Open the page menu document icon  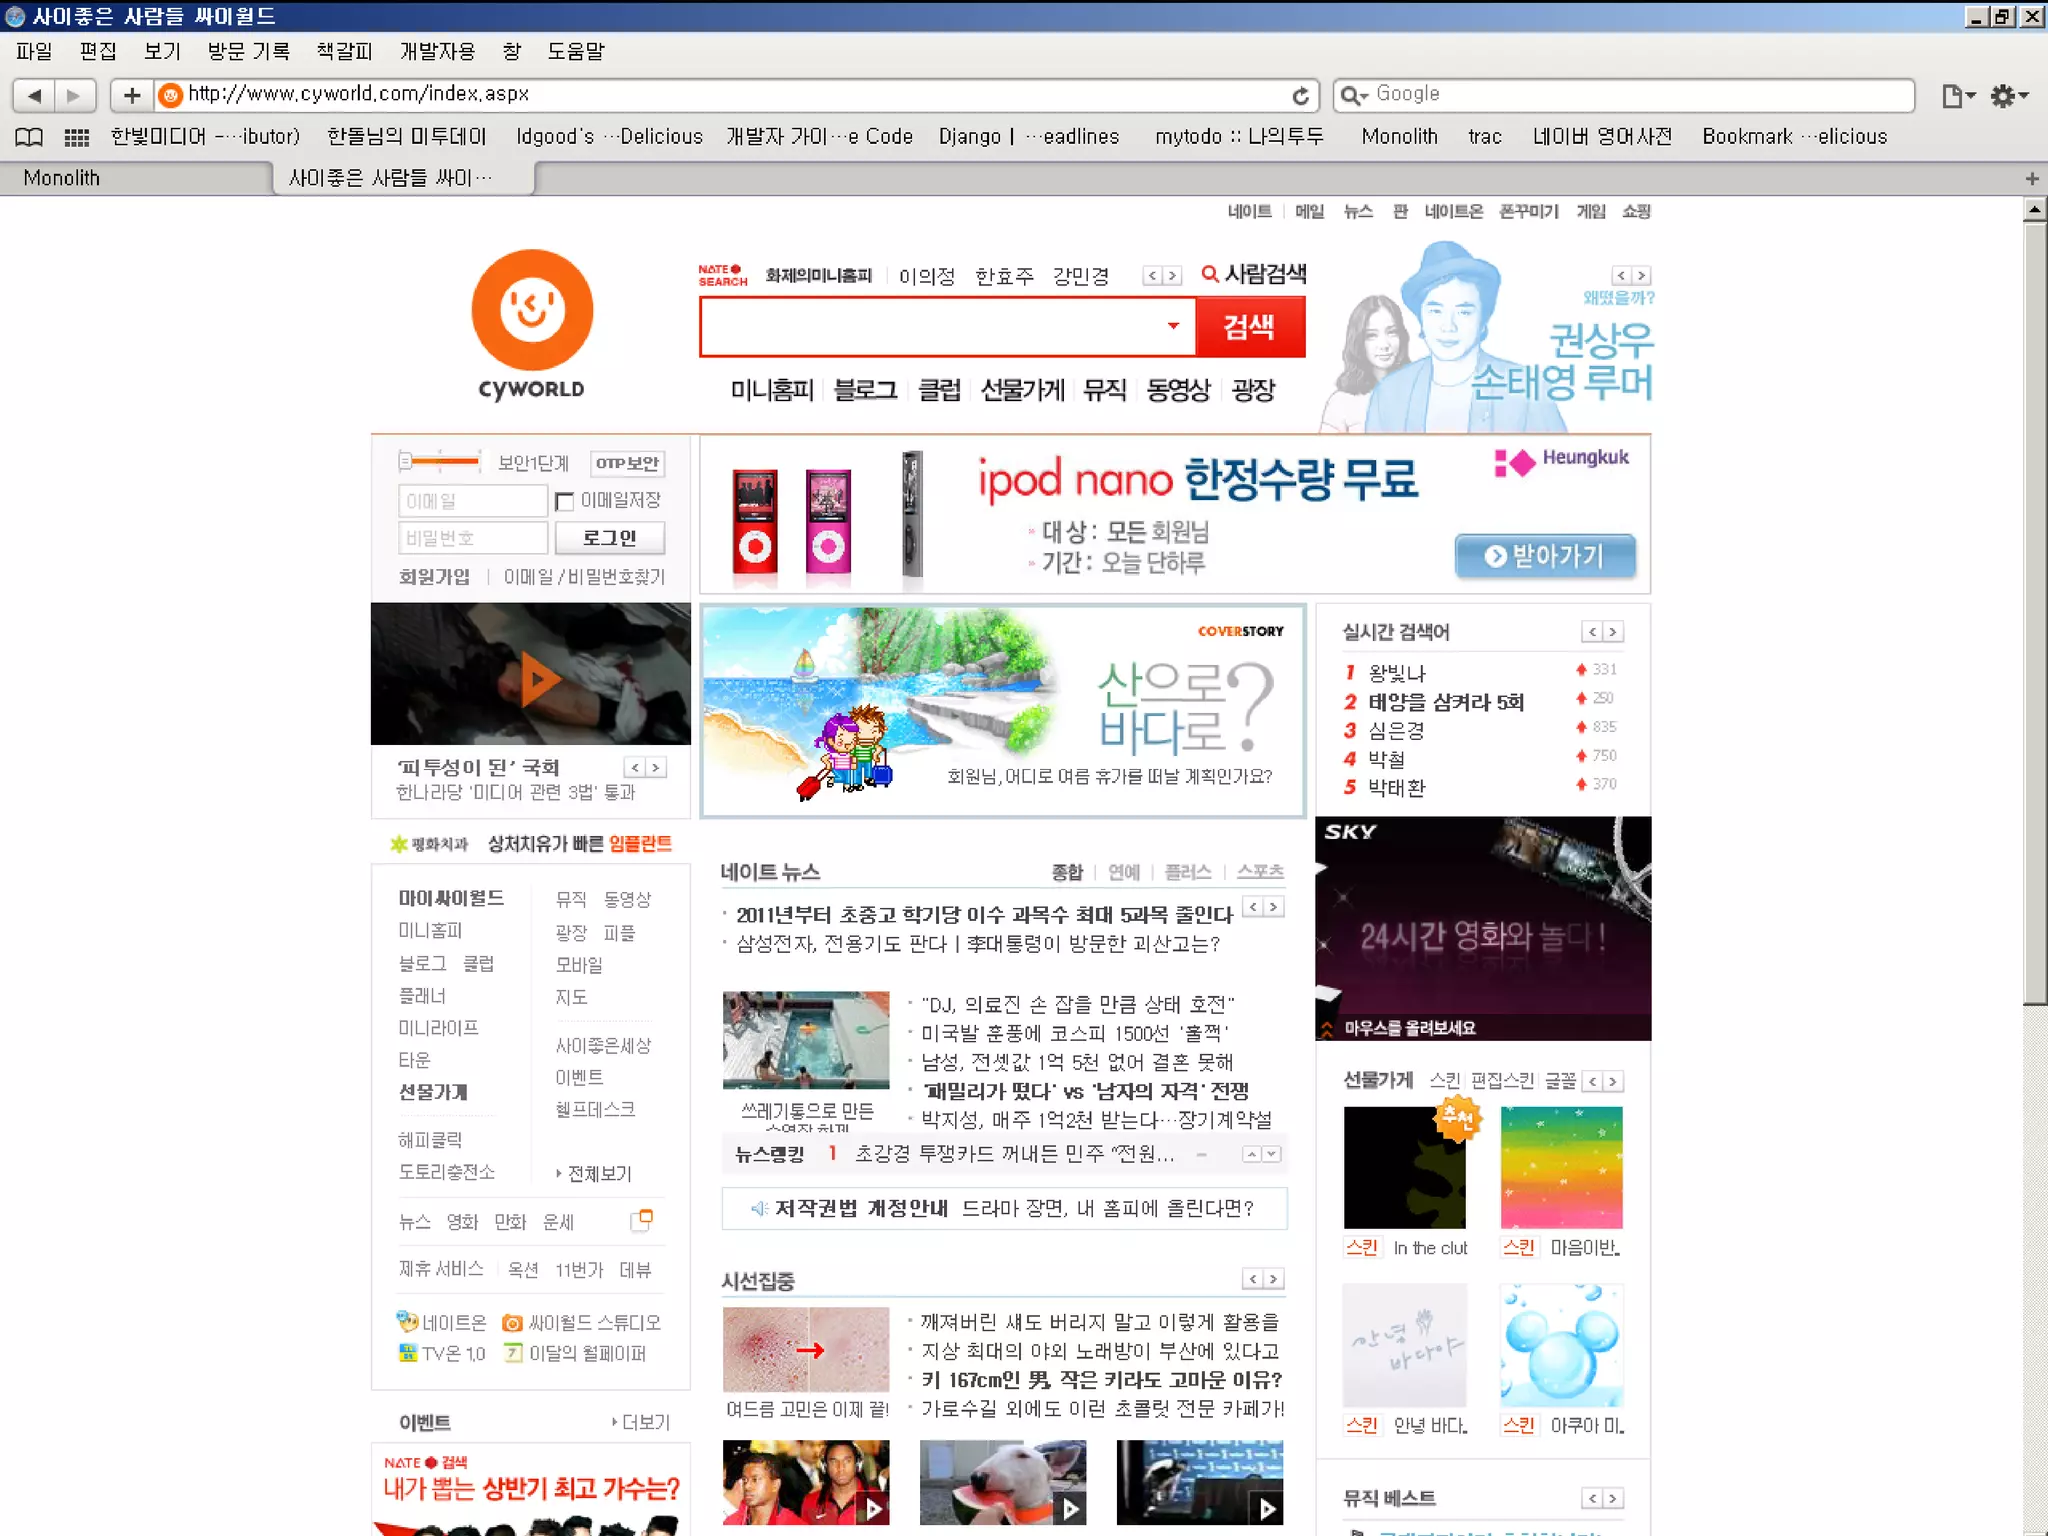coord(1957,95)
